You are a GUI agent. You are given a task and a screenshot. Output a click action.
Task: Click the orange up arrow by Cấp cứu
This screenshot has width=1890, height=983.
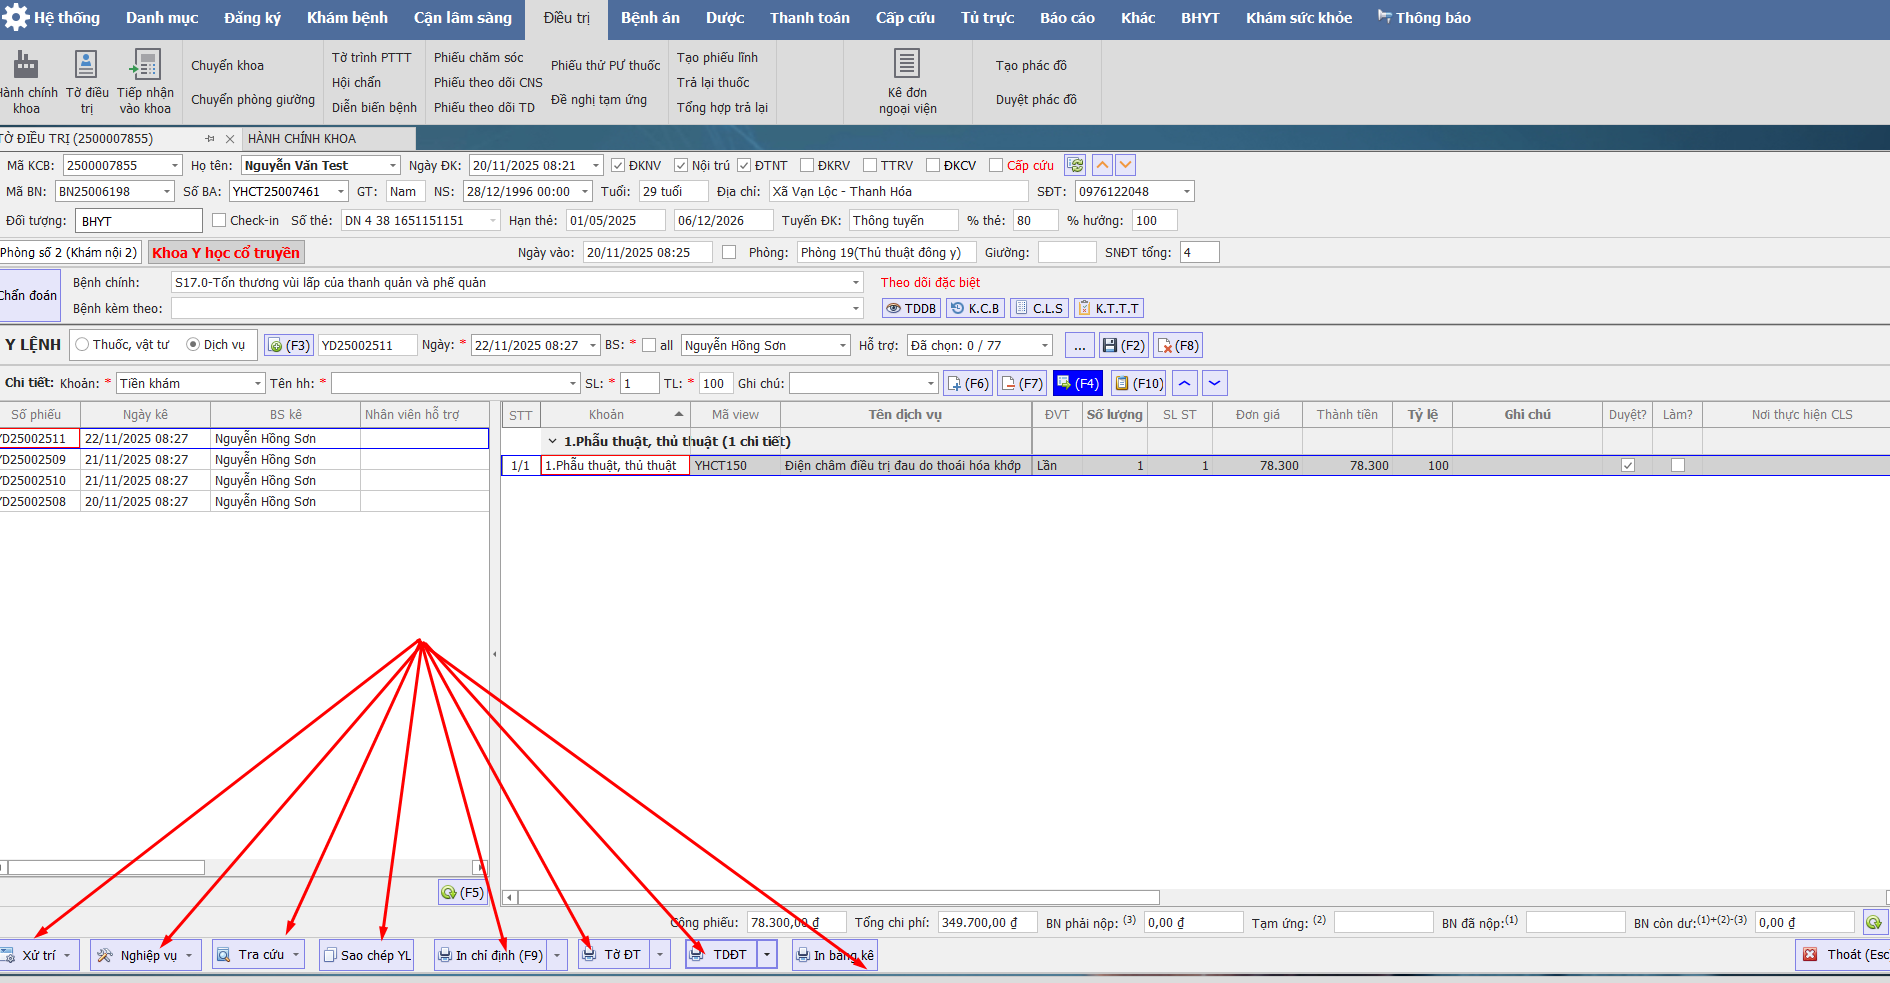point(1102,166)
